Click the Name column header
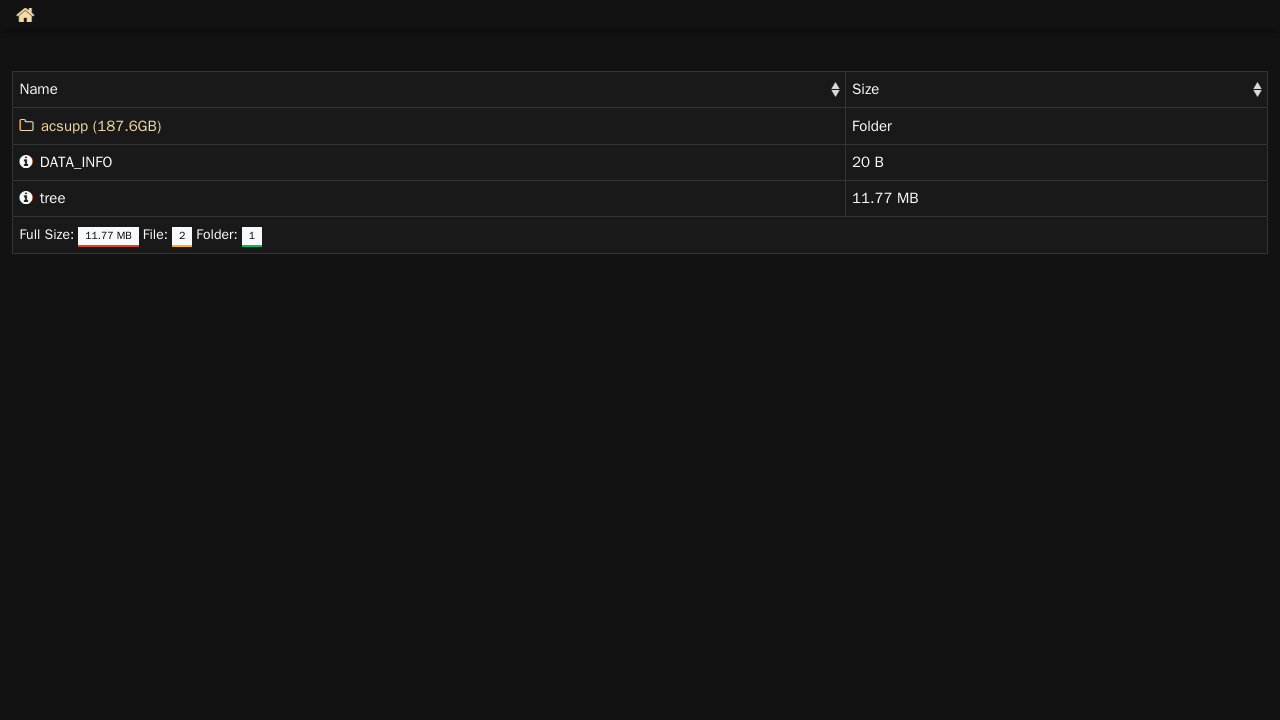Screen dimensions: 1280x720 (429, 90)
